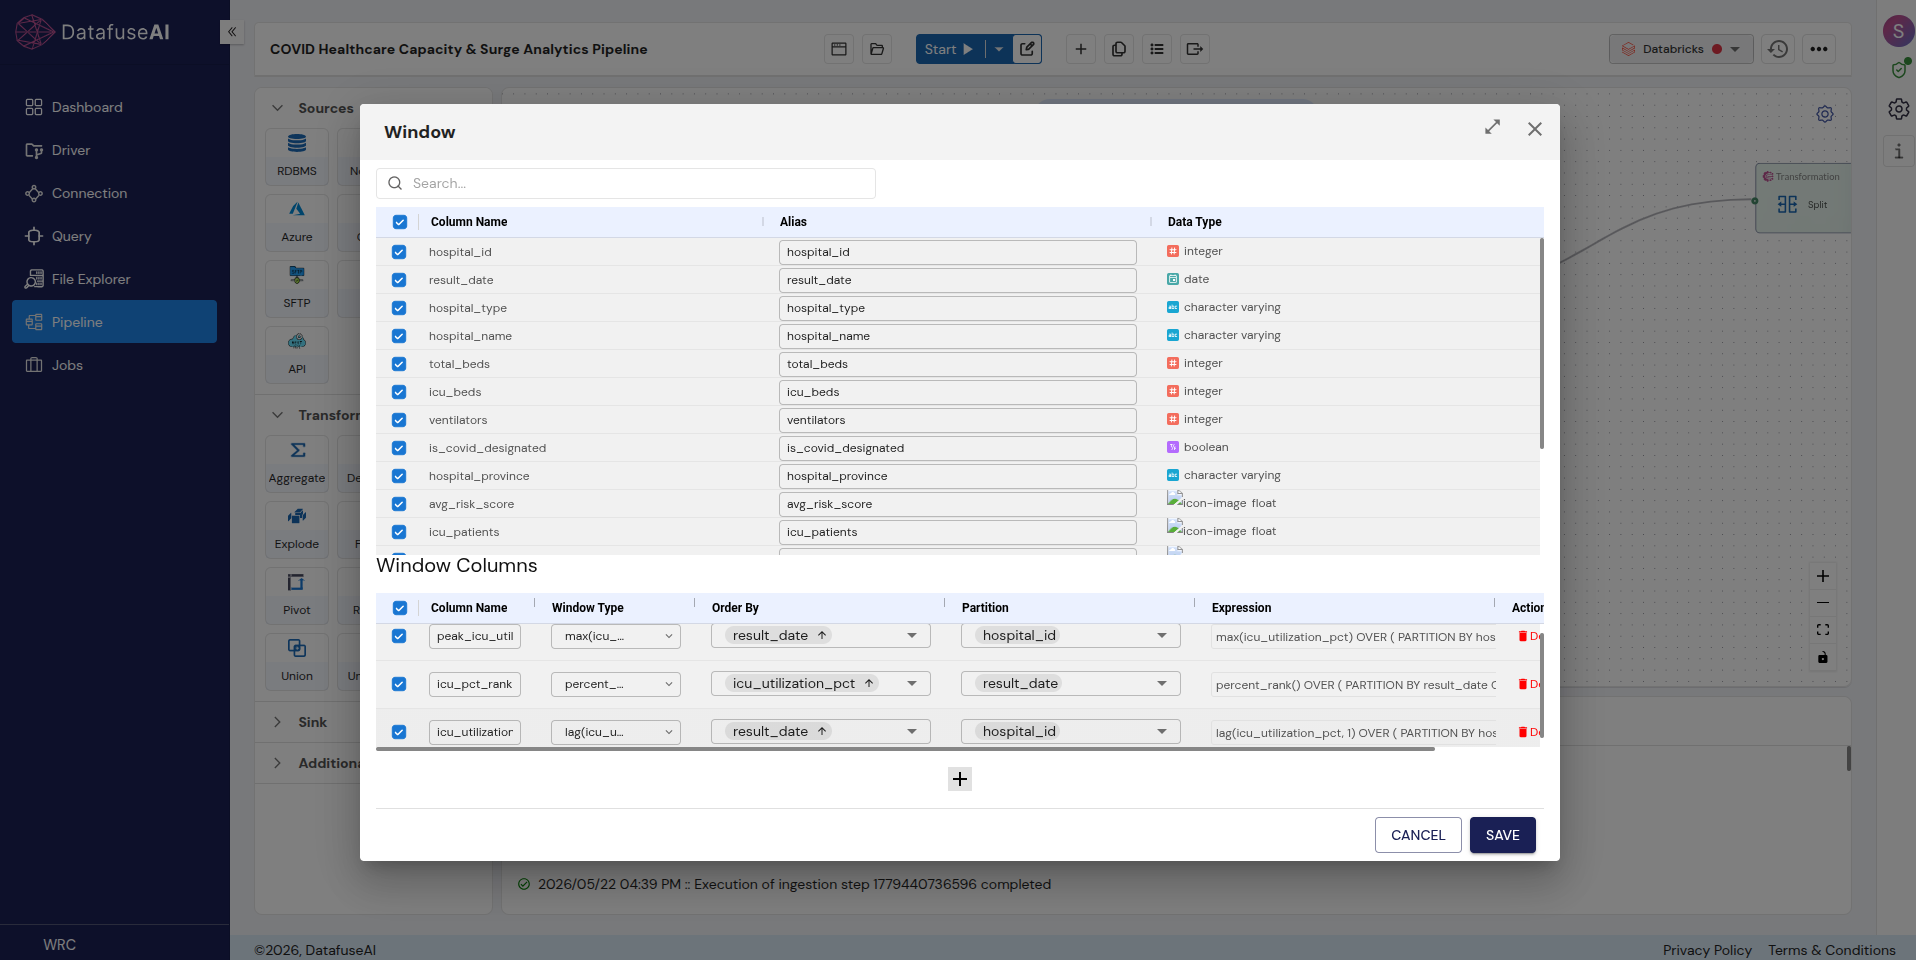Collapse the left sidebar with arrow icon

231,32
